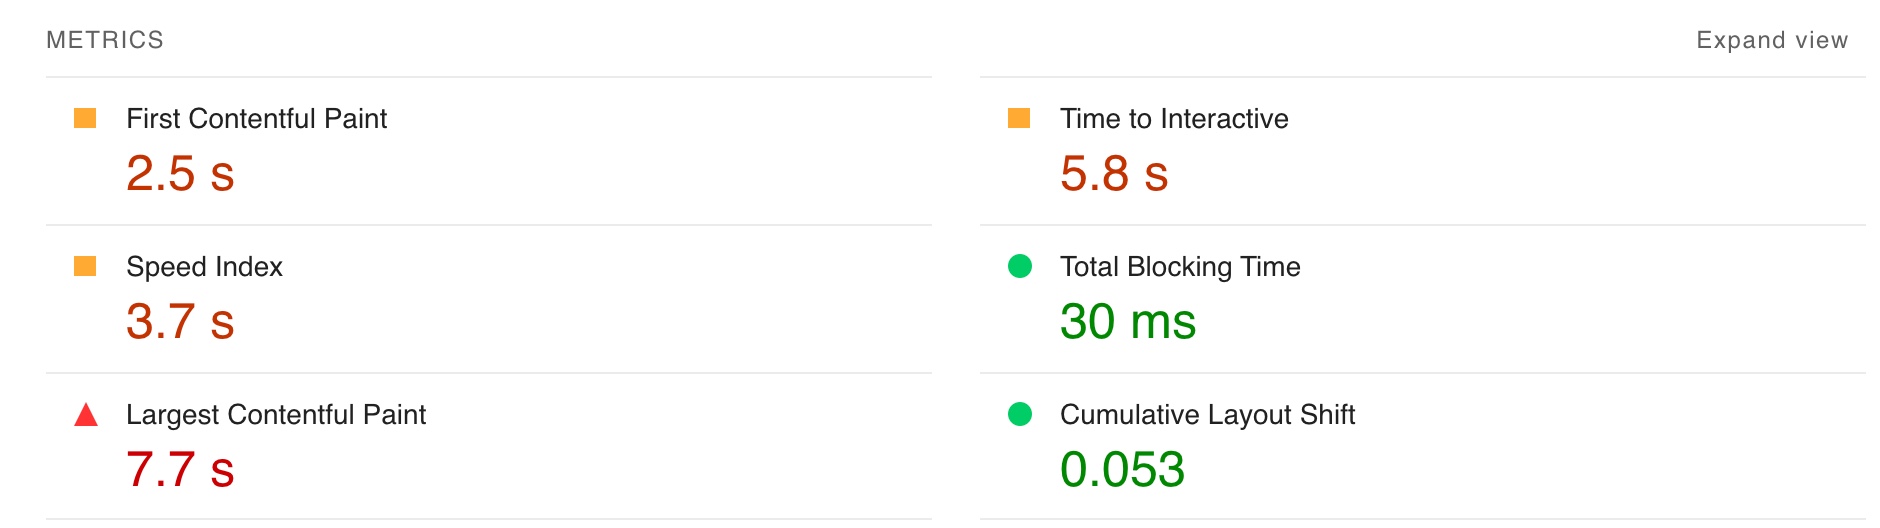Open the Total Blocking Time metric label
The height and width of the screenshot is (528, 1880).
pyautogui.click(x=1180, y=267)
